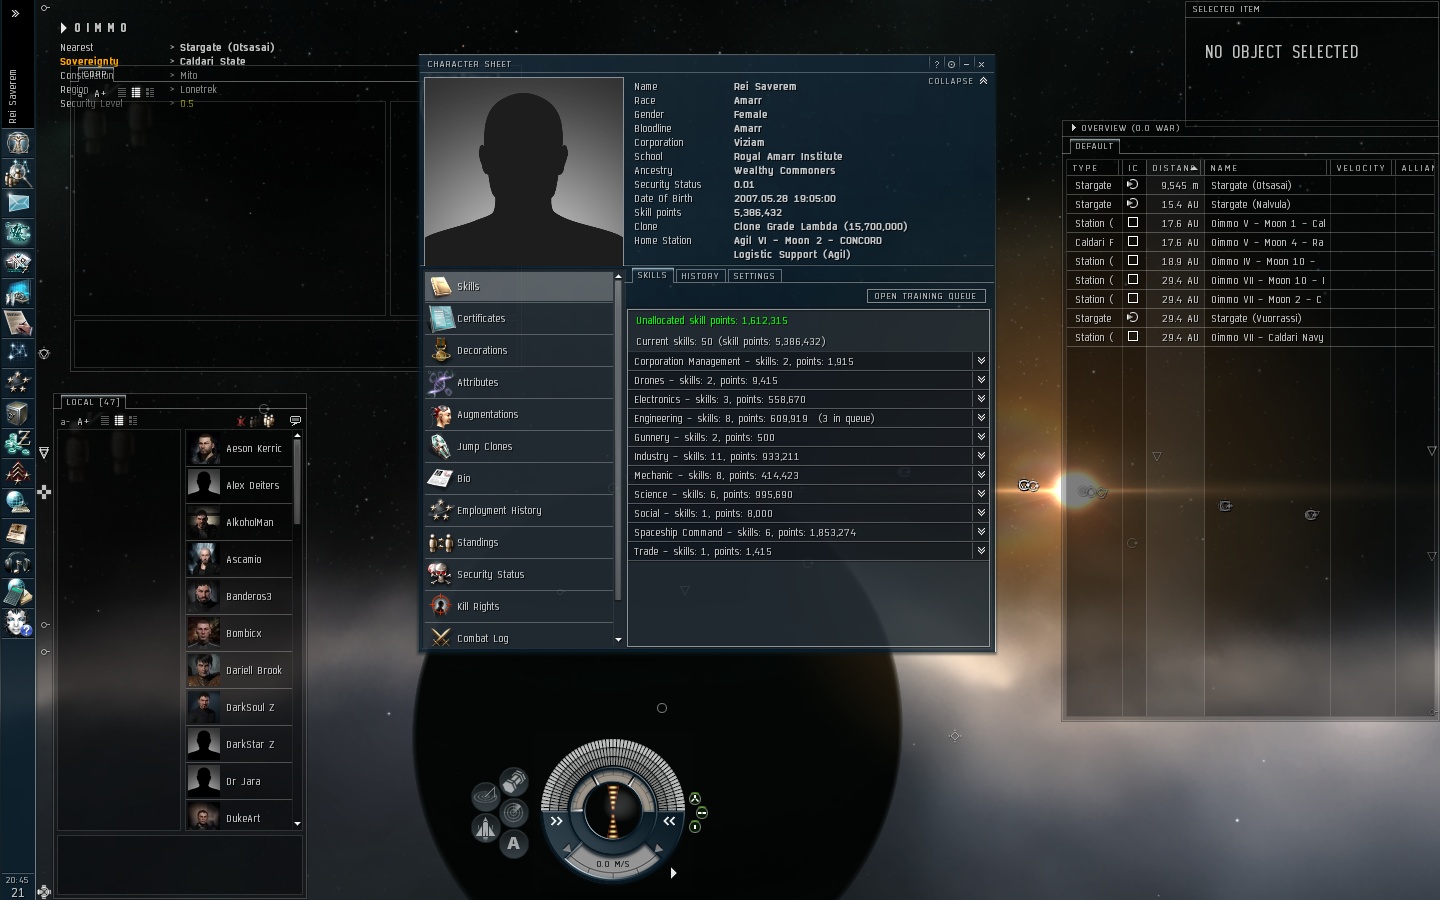Open the assets cube icon
This screenshot has height=900, width=1440.
[18, 412]
